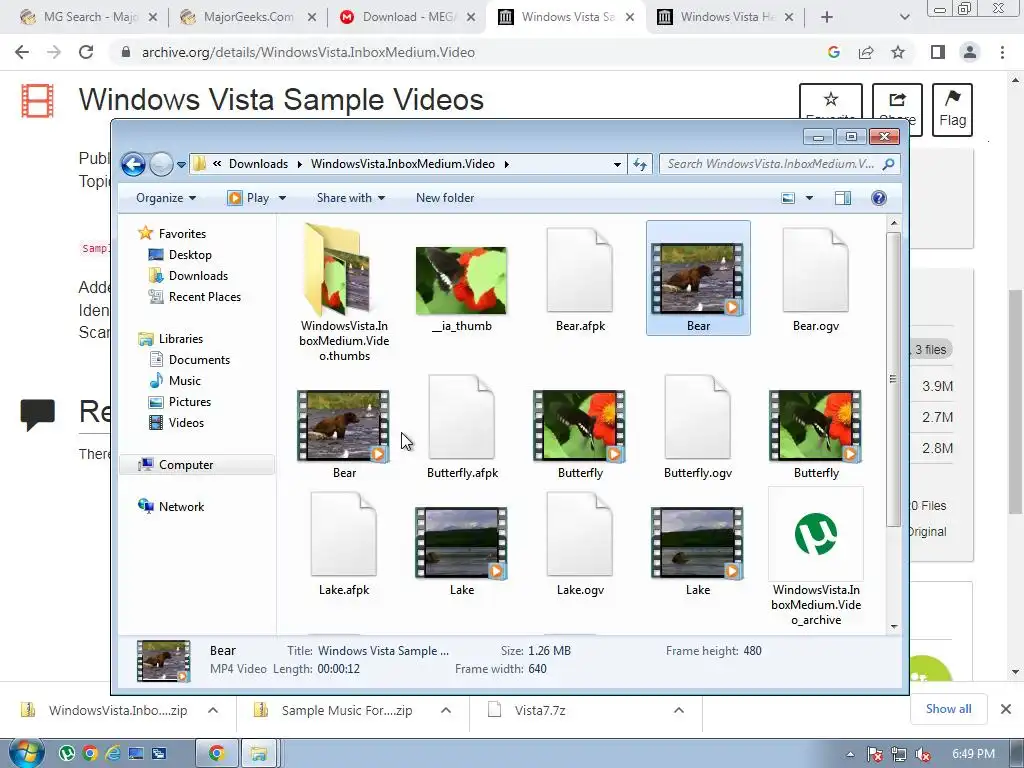Switch to MG Search browser tab

89,17
